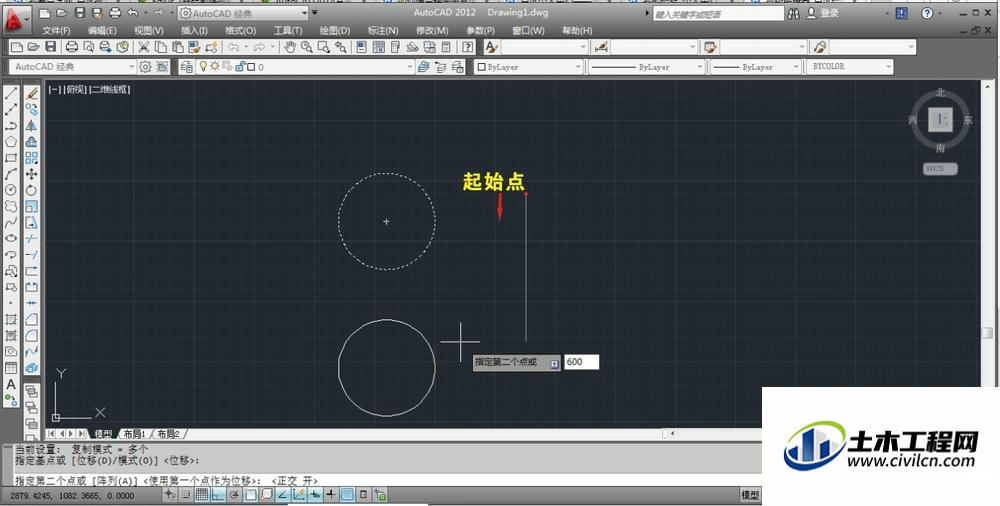Select the Rotate tool

(32, 190)
